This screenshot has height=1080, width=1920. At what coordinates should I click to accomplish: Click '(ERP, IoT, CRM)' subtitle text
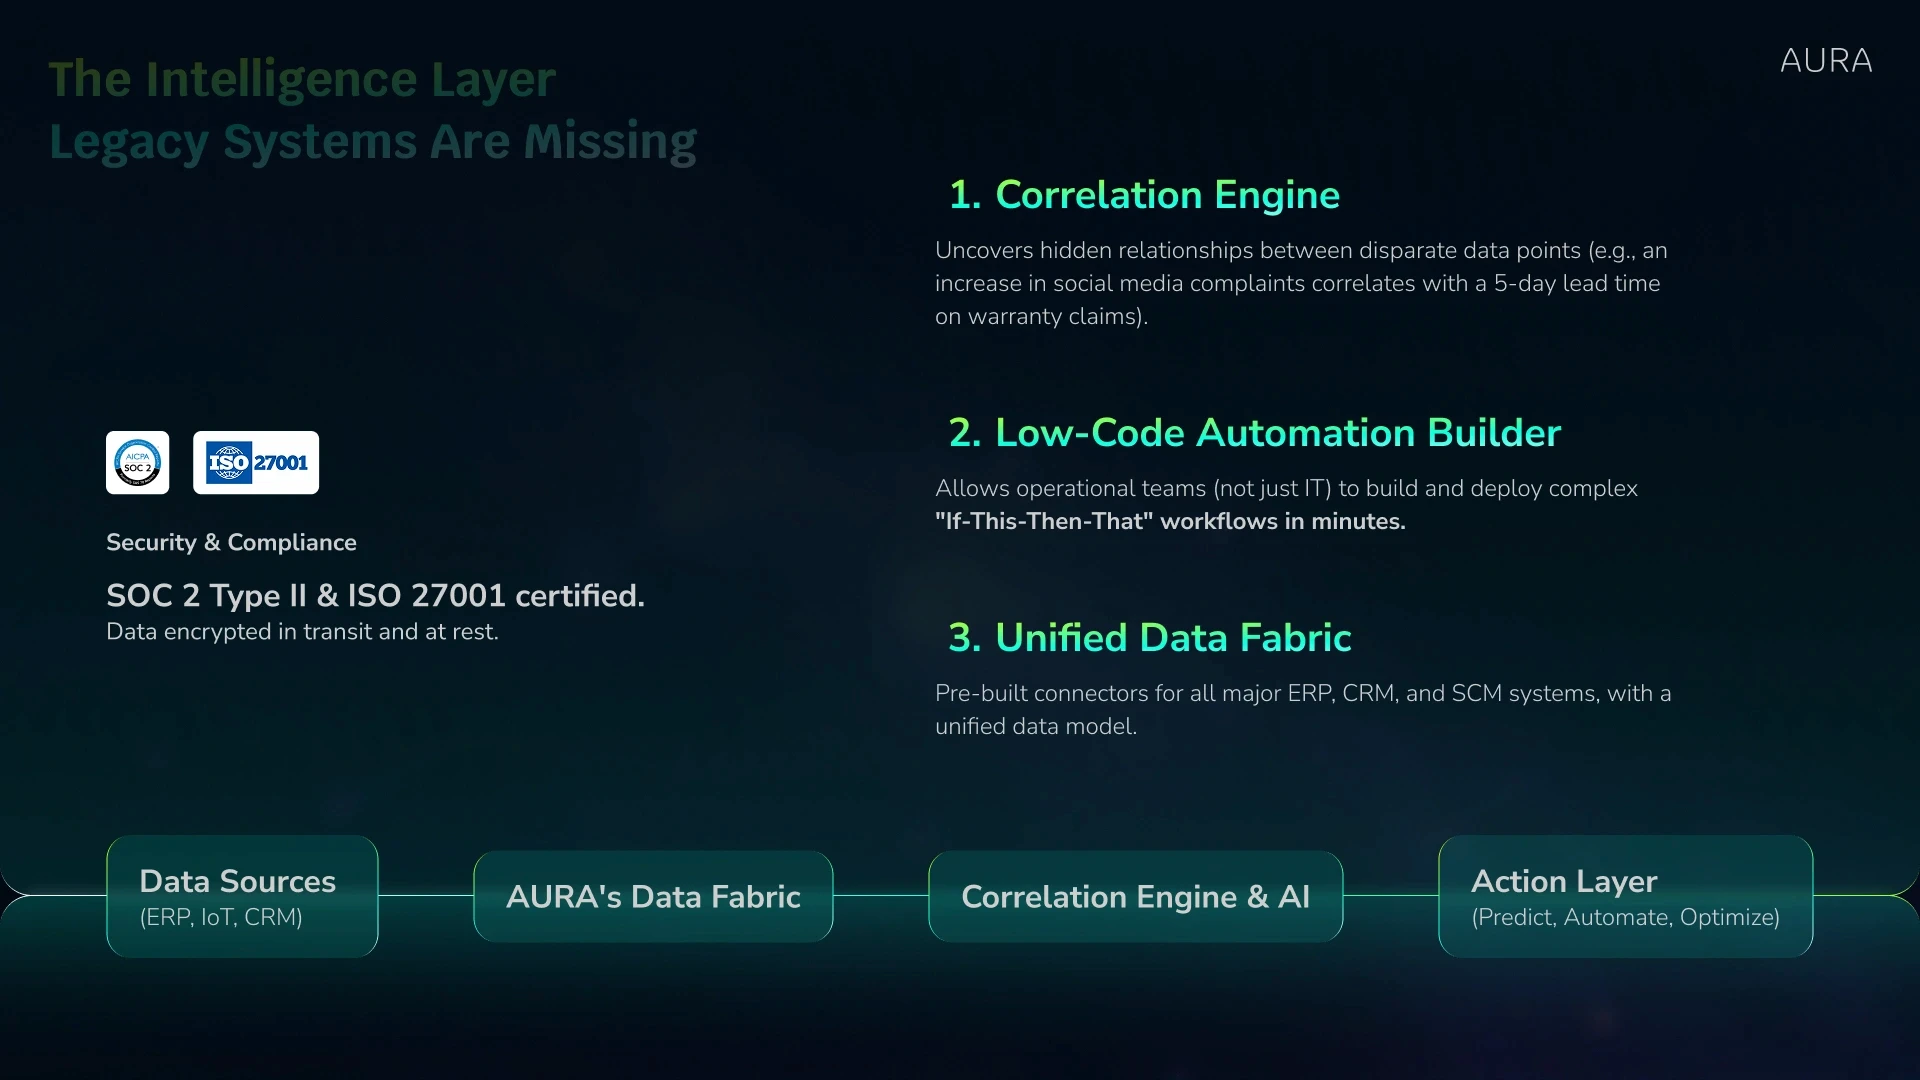click(x=221, y=918)
